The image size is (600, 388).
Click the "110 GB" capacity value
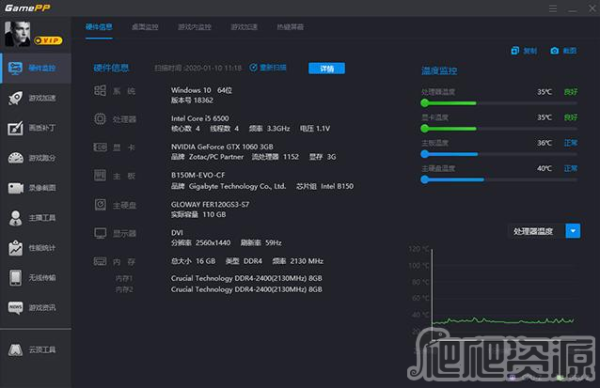pyautogui.click(x=214, y=215)
